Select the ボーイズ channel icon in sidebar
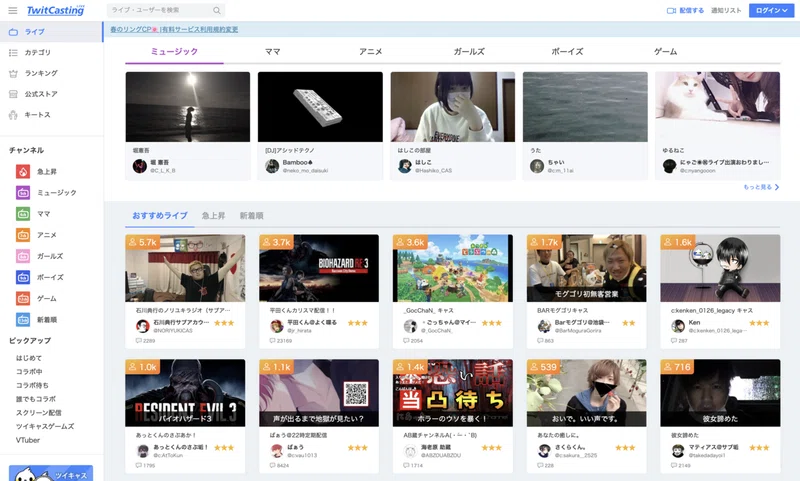The image size is (800, 481). tap(23, 277)
